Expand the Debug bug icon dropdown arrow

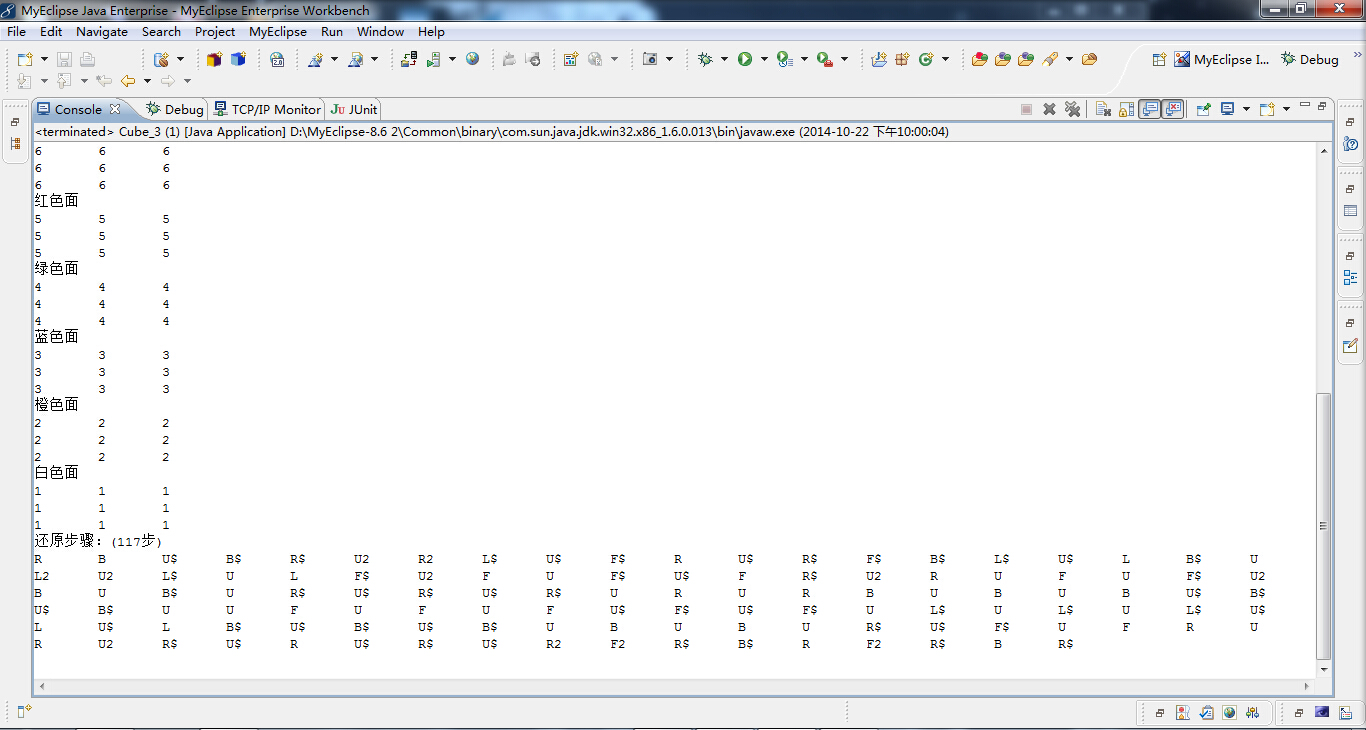pyautogui.click(x=724, y=60)
